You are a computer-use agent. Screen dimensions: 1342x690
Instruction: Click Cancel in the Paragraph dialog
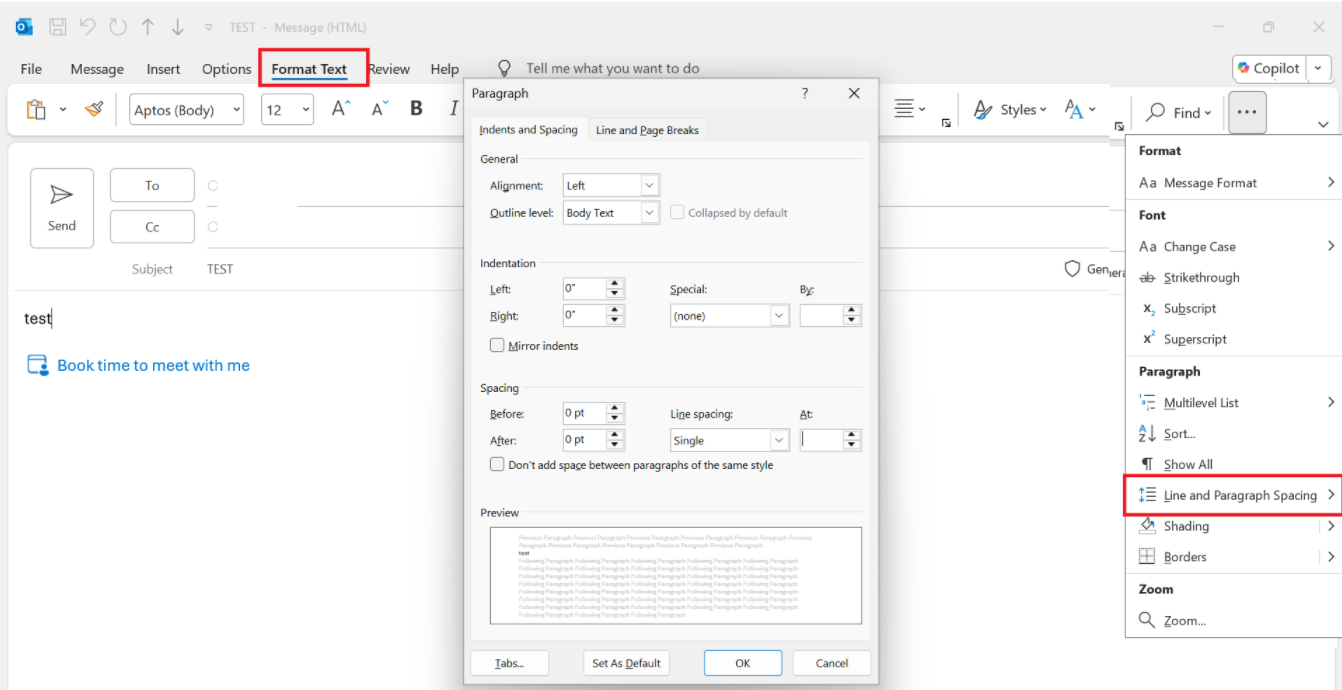(x=832, y=663)
